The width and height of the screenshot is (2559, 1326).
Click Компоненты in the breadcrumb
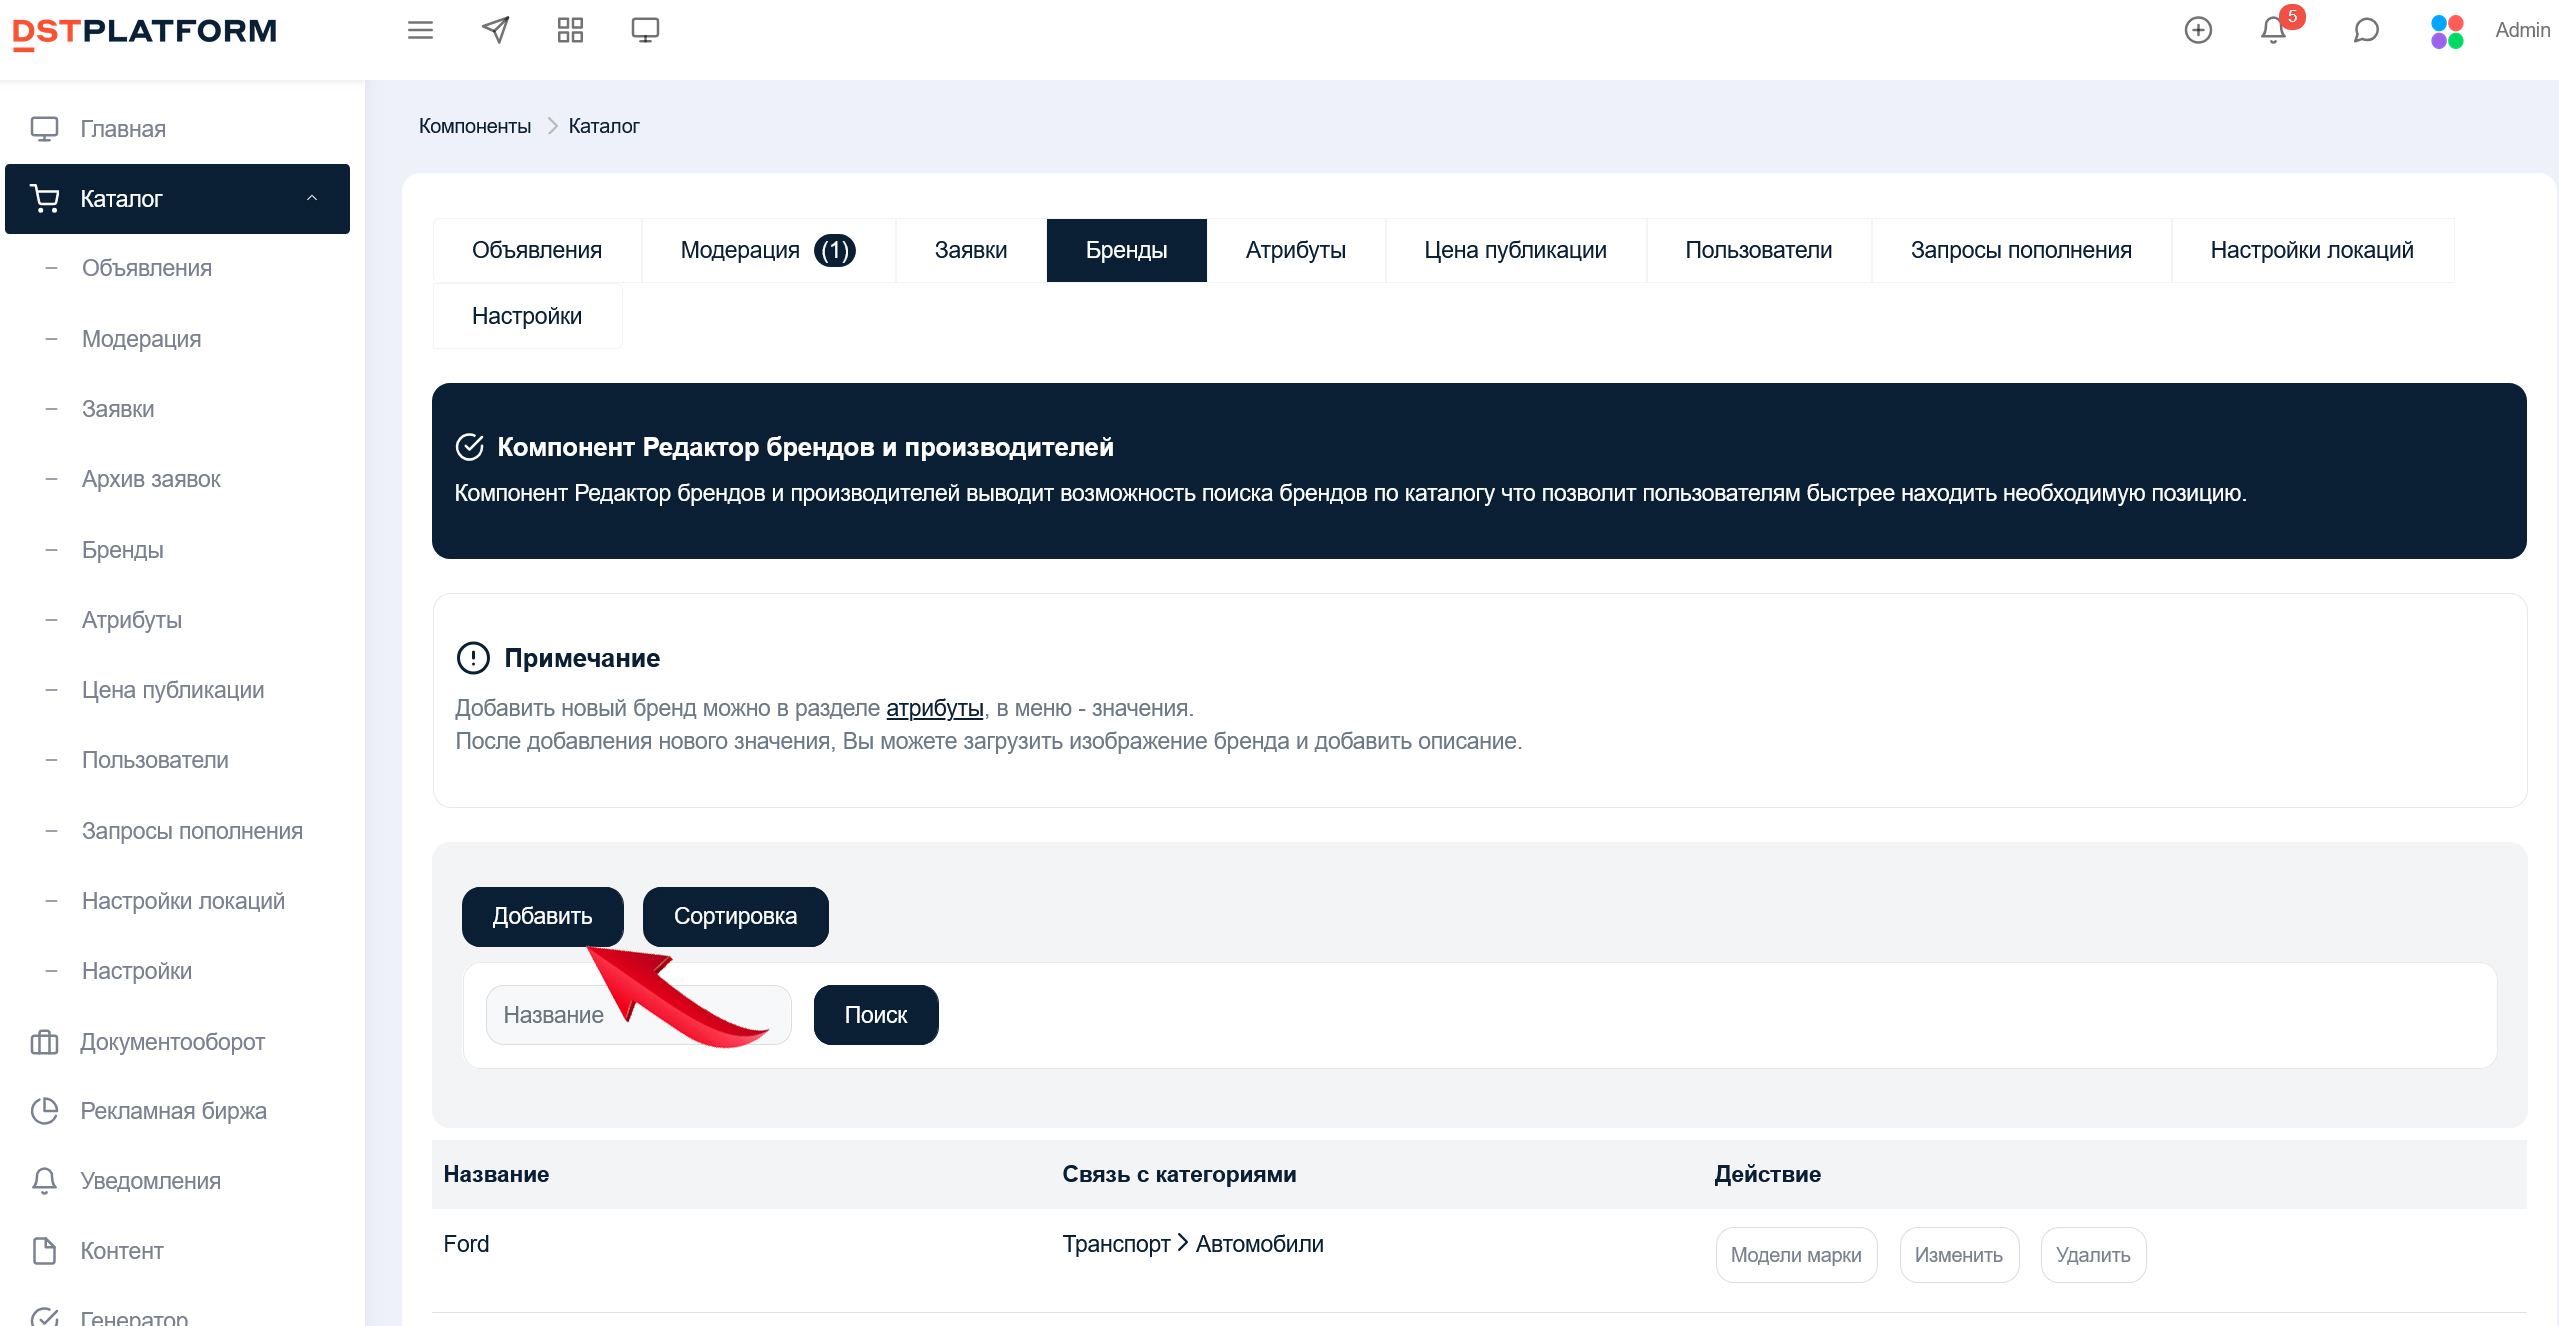[x=474, y=126]
